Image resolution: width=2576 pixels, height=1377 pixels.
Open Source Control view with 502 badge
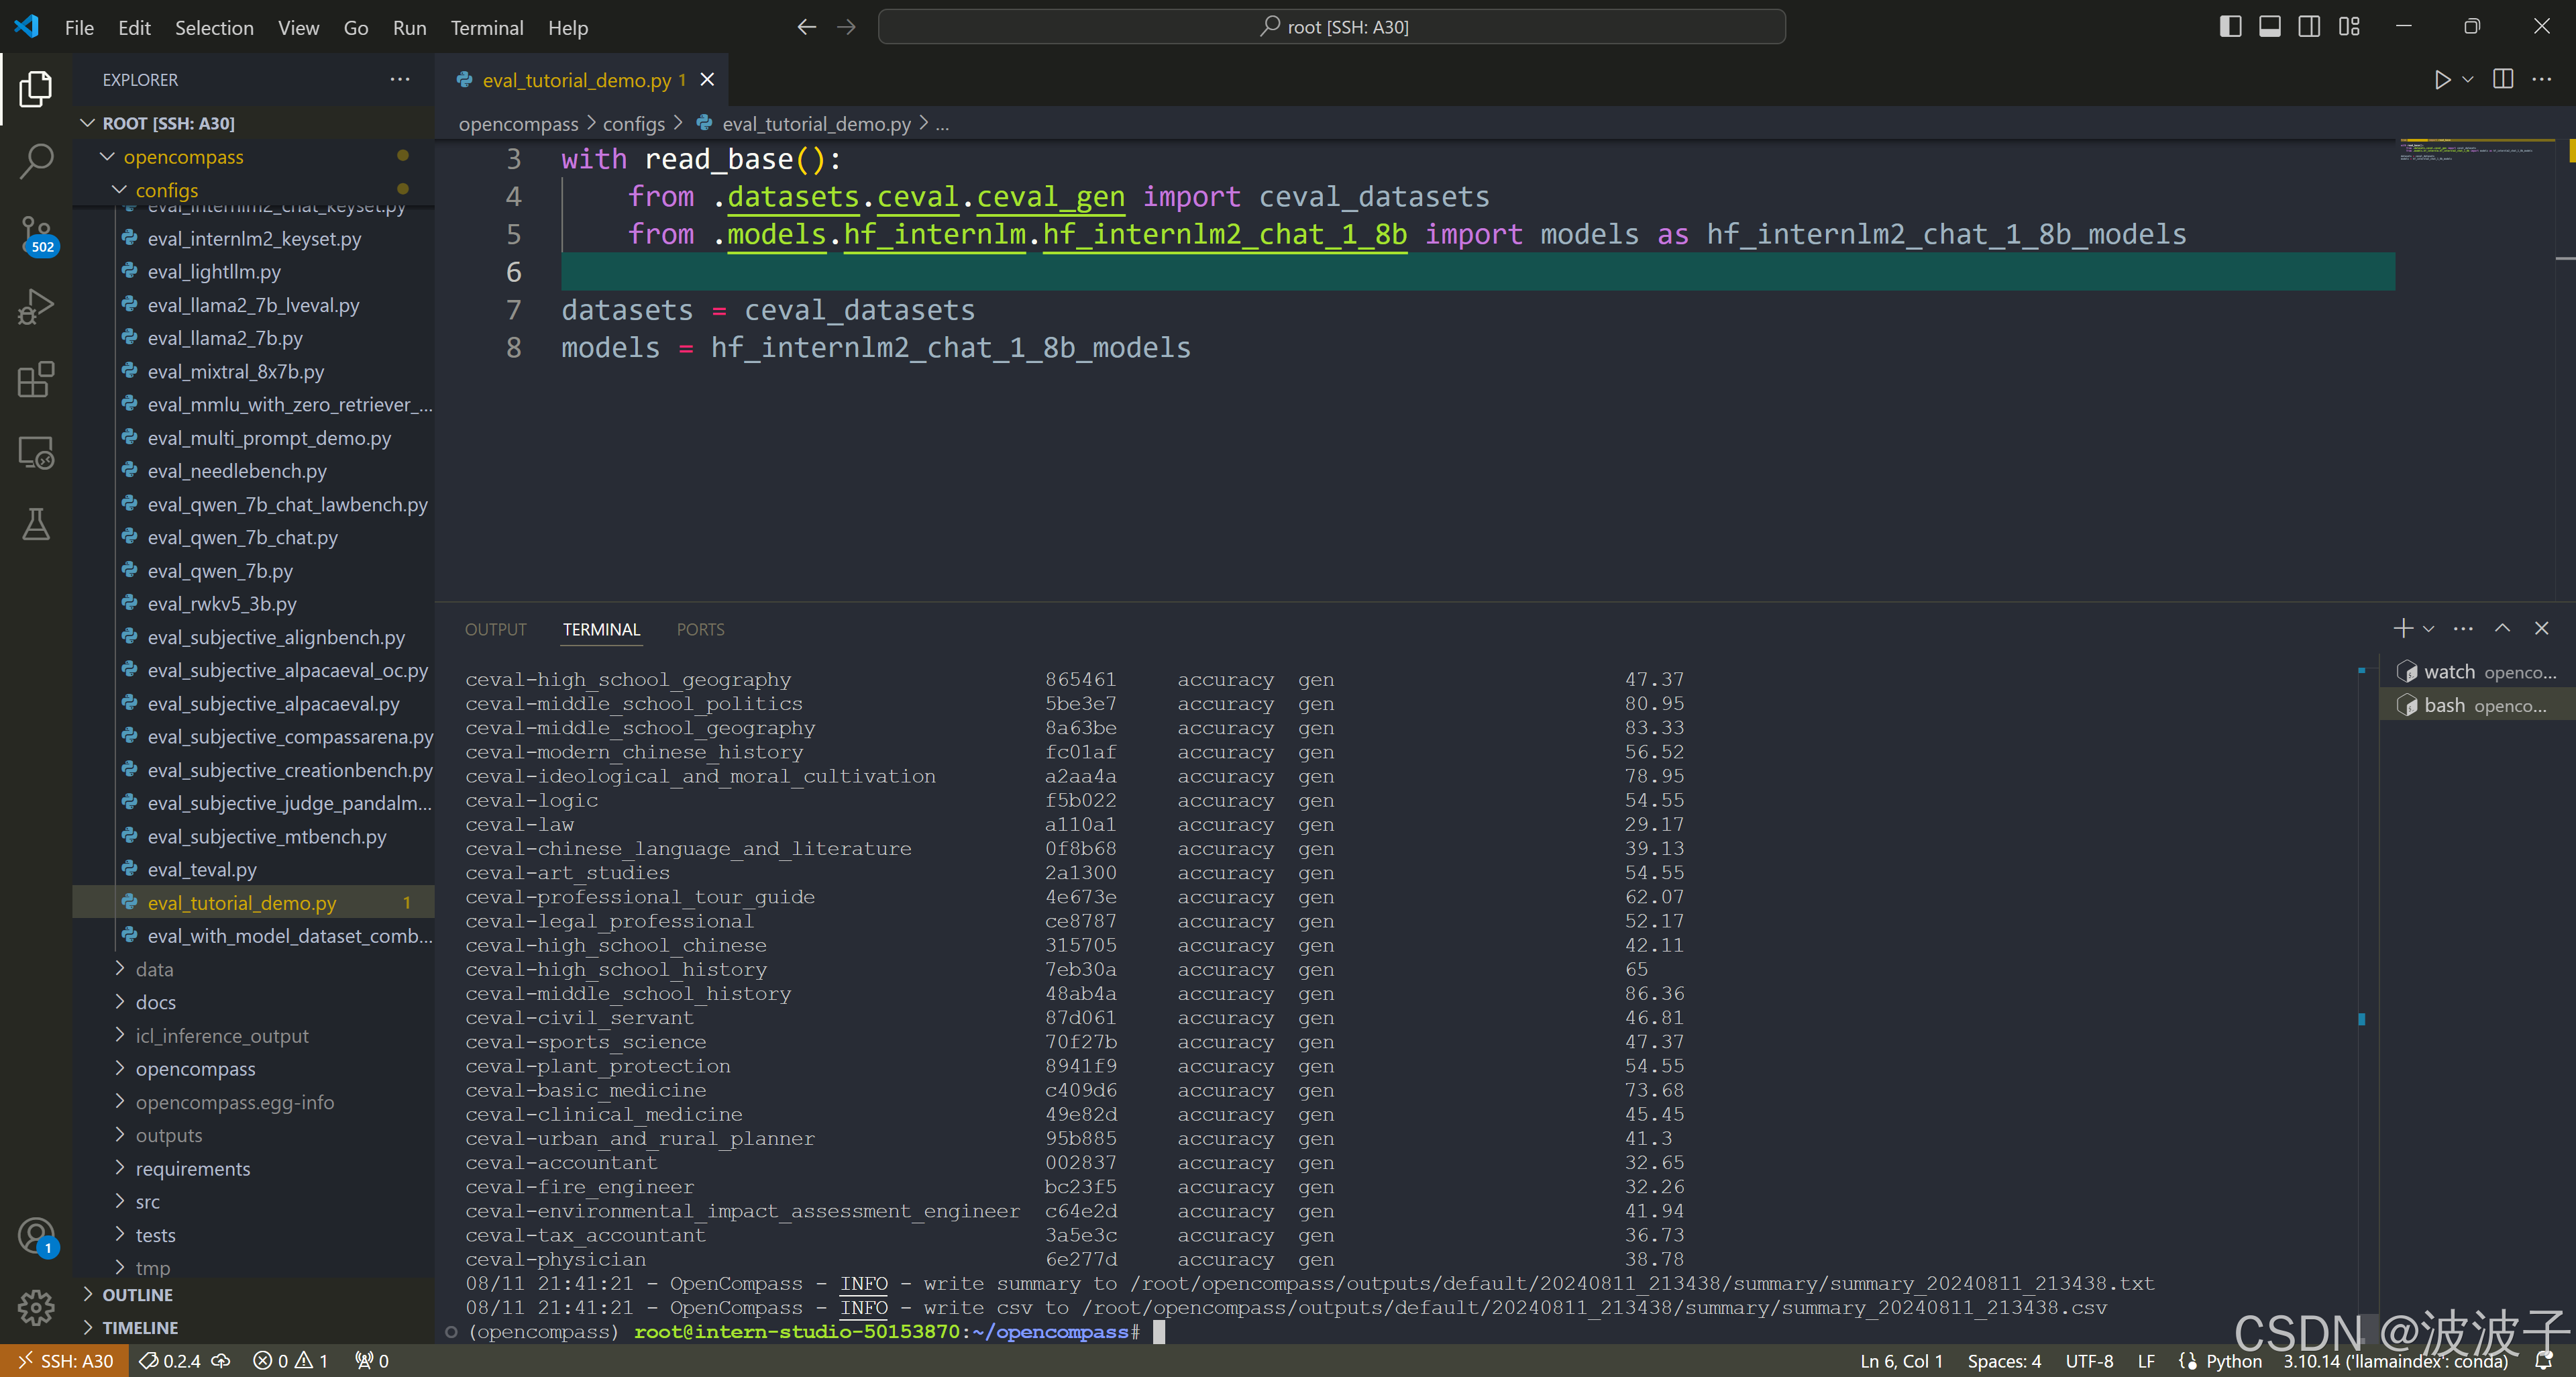point(36,234)
